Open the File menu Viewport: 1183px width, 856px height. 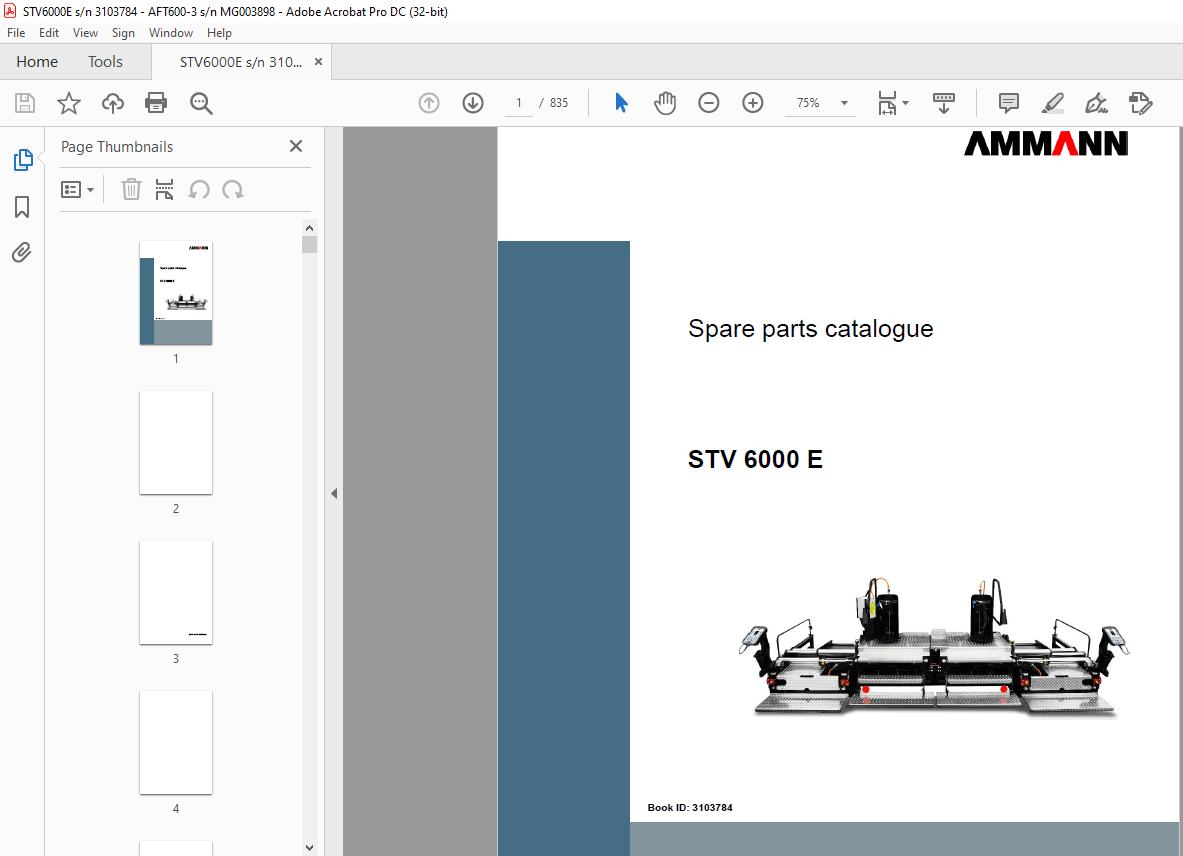tap(16, 32)
